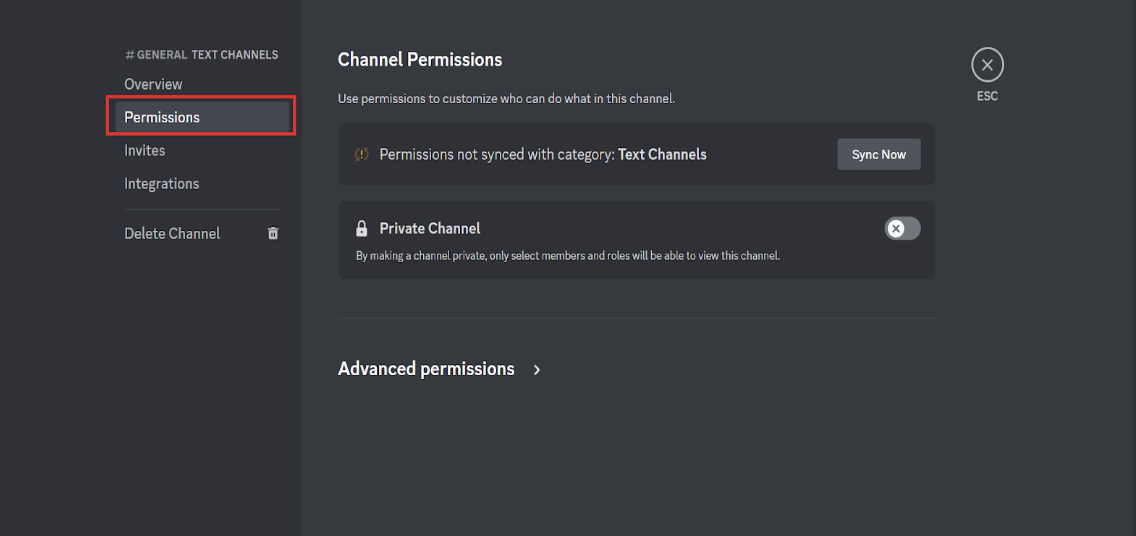Open the Integrations settings page
This screenshot has height=536, width=1136.
coord(162,183)
